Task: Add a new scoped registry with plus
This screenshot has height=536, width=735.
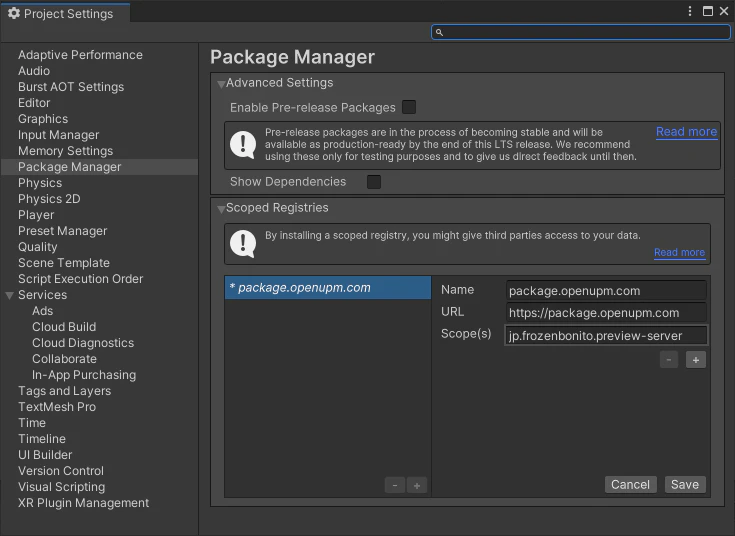Action: [417, 485]
